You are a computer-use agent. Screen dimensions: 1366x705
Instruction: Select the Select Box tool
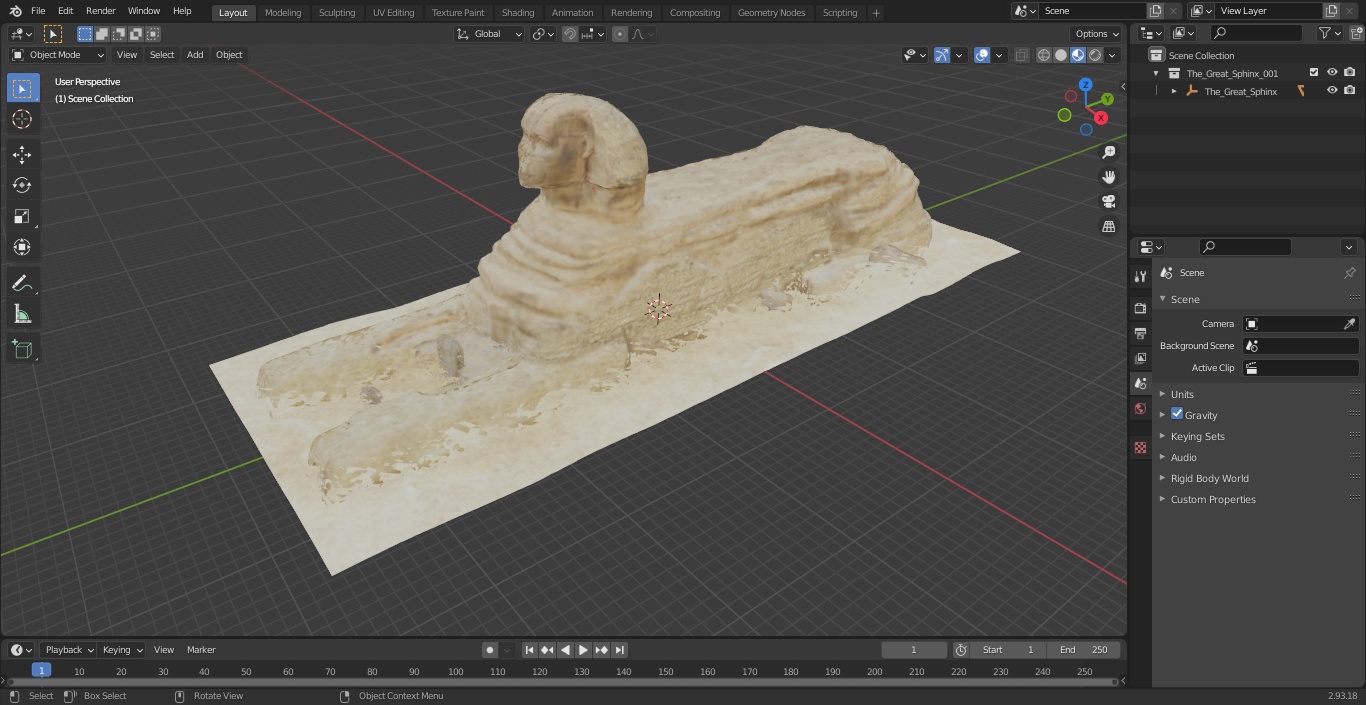22,89
